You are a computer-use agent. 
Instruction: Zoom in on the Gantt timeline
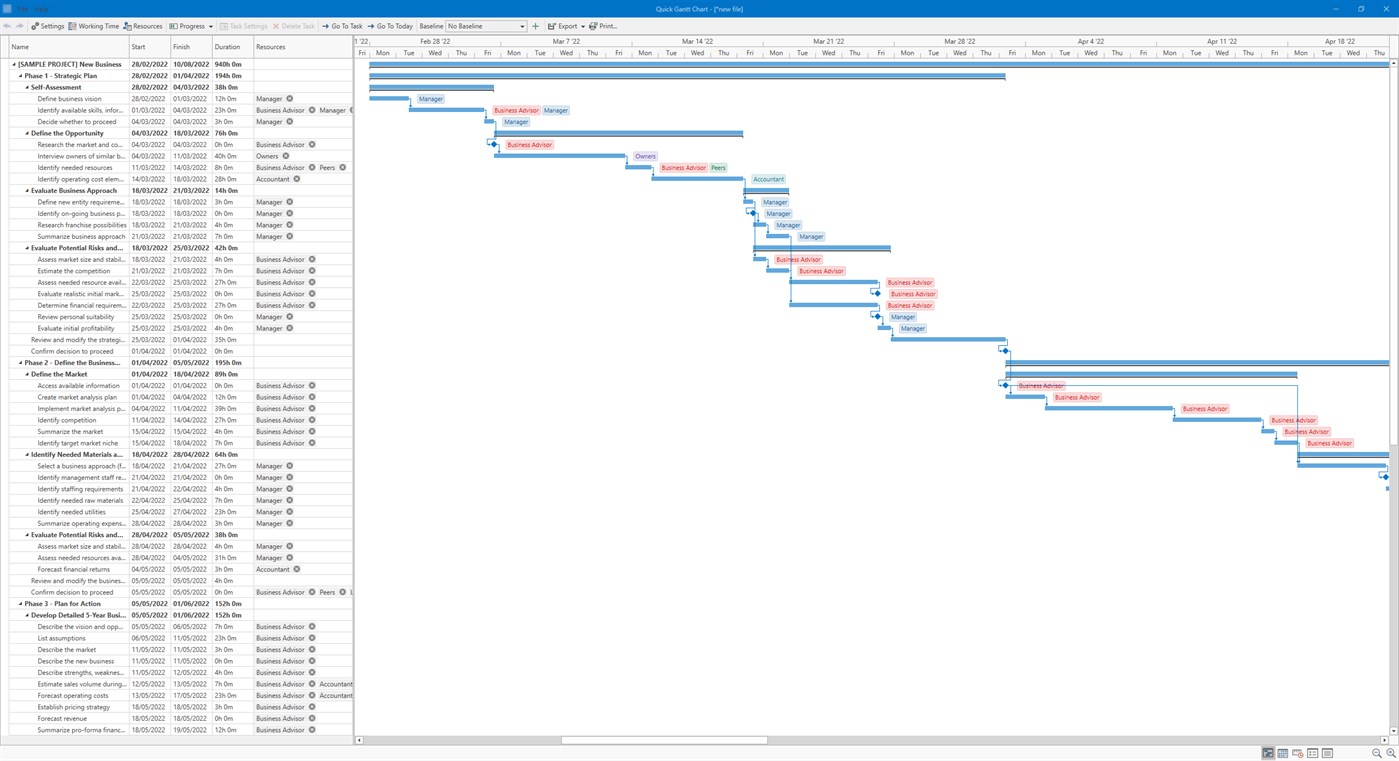coord(1392,753)
